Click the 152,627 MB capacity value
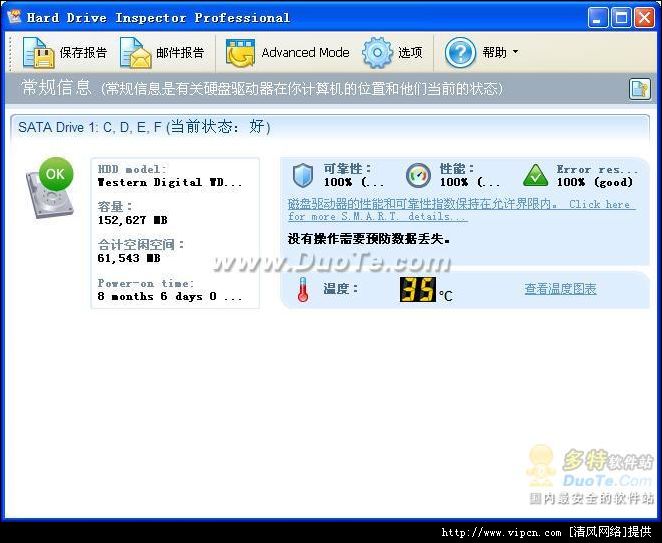Screen dimensions: 662x543 133,220
